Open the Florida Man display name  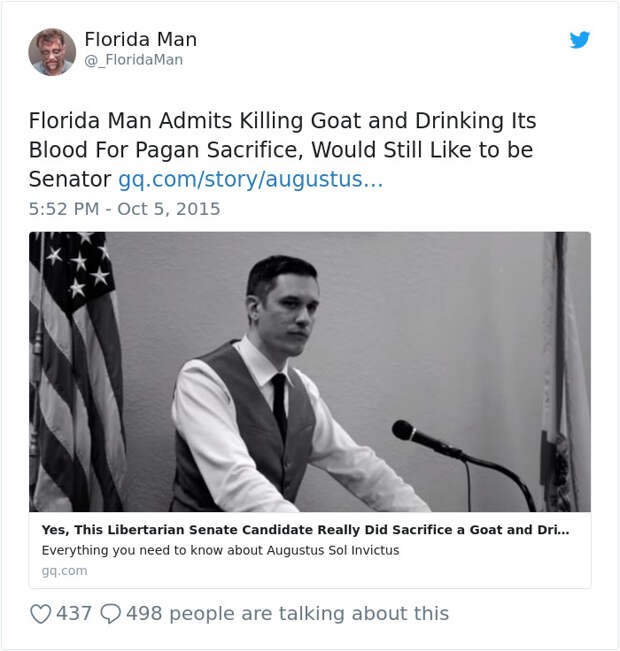pyautogui.click(x=140, y=39)
